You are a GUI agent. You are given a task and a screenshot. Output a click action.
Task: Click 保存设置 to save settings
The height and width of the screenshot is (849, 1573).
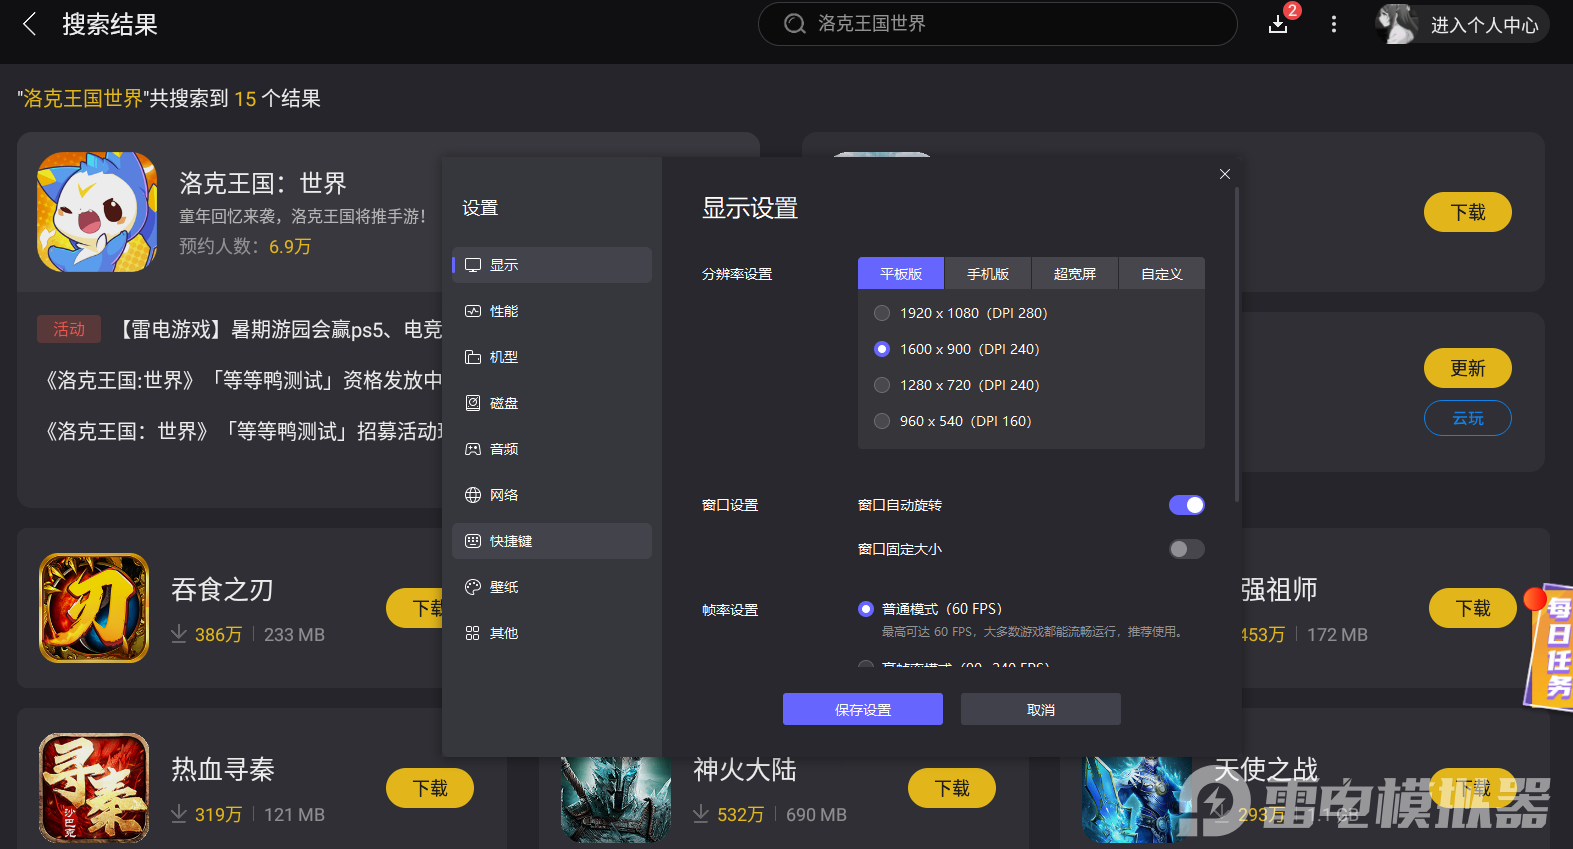(863, 709)
